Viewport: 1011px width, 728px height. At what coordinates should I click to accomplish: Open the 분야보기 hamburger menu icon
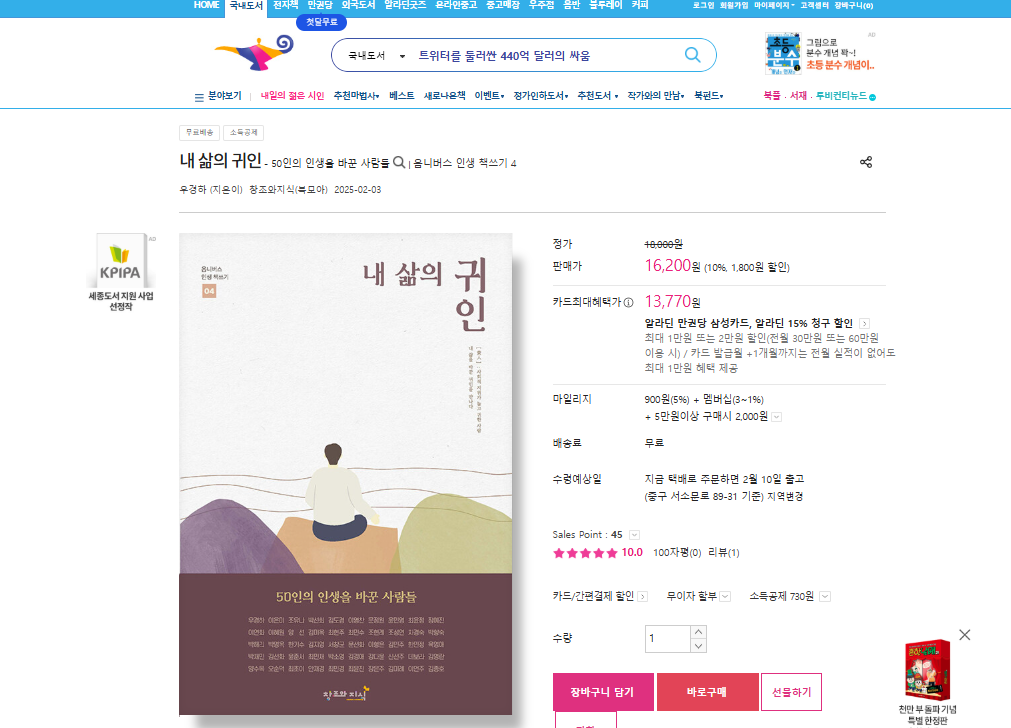point(199,97)
